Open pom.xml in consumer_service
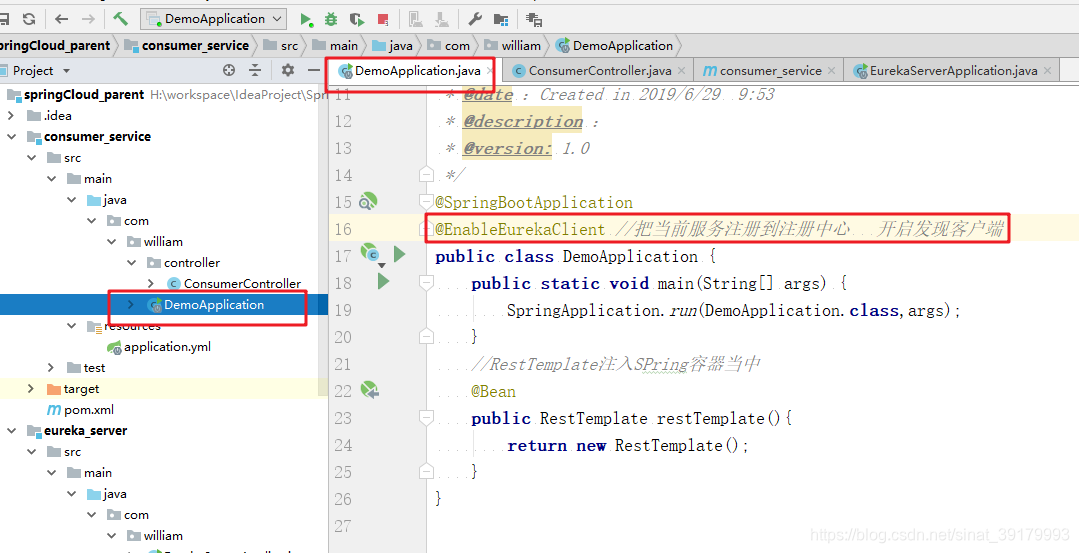This screenshot has height=553, width=1079. (x=89, y=410)
